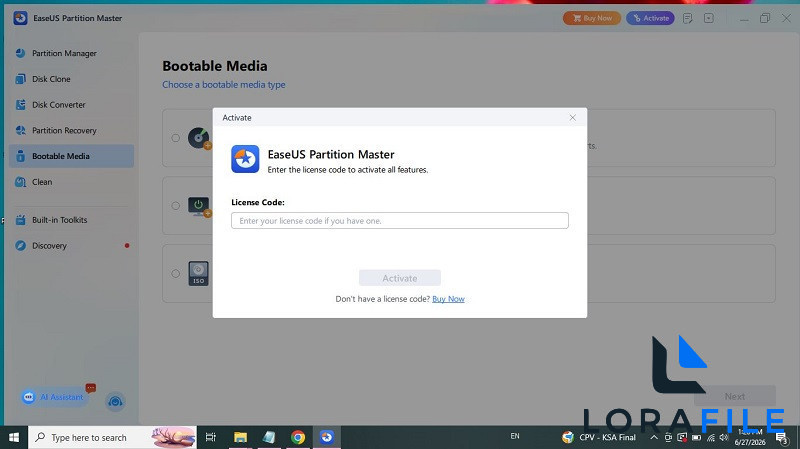Click the EN language indicator
Image resolution: width=800 pixels, height=449 pixels.
pyautogui.click(x=515, y=436)
